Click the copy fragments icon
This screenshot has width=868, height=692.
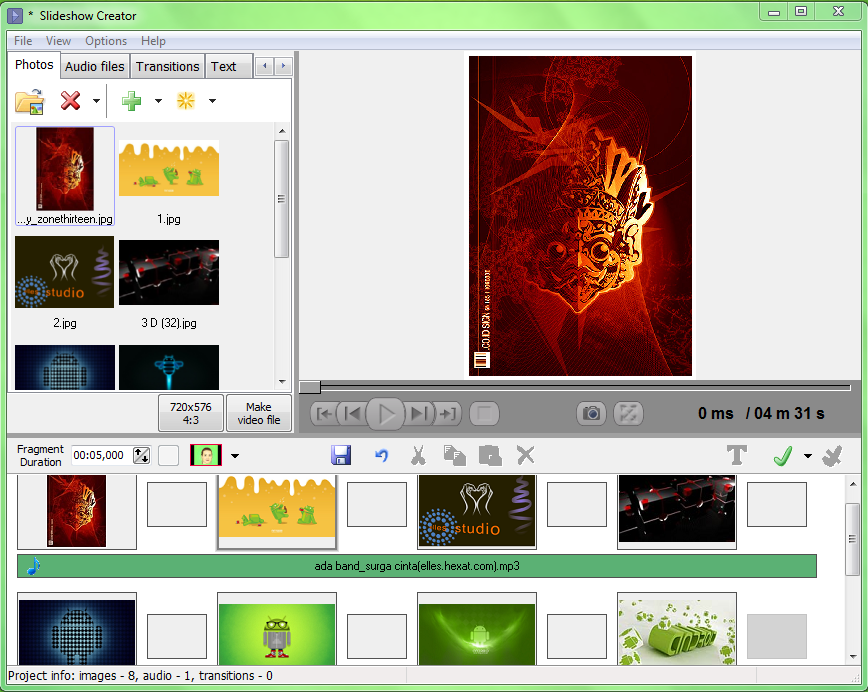(454, 456)
